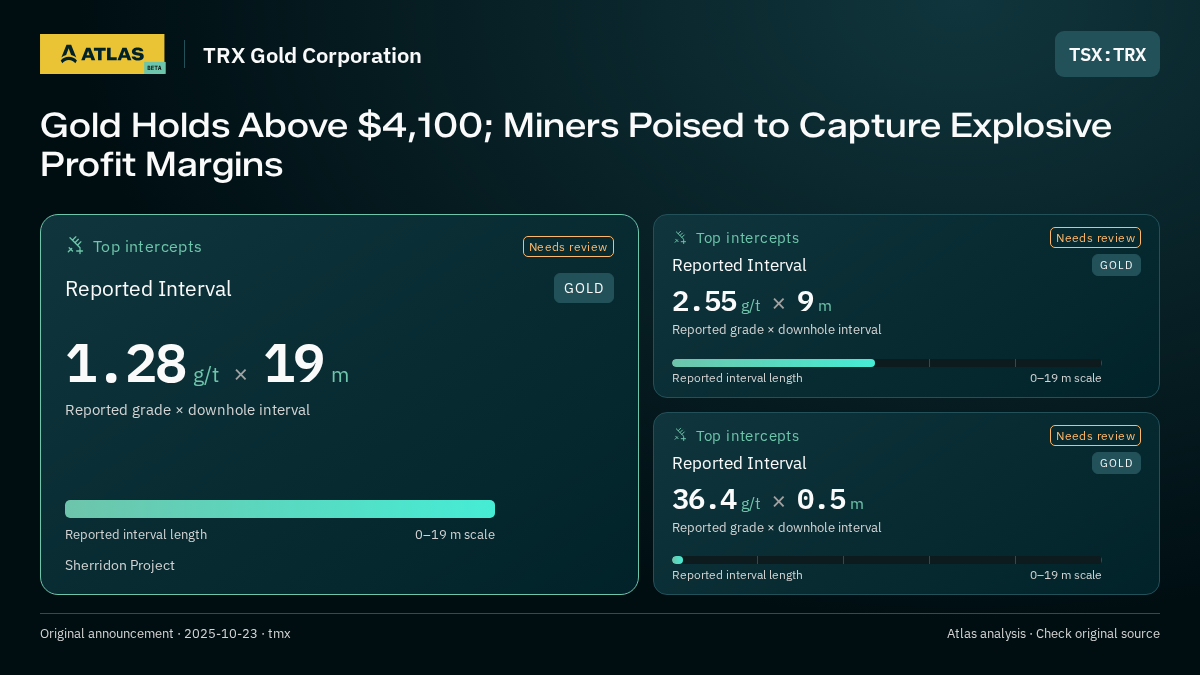Click the pick icon on the 36.4 g/t card
The image size is (1200, 675).
(680, 435)
